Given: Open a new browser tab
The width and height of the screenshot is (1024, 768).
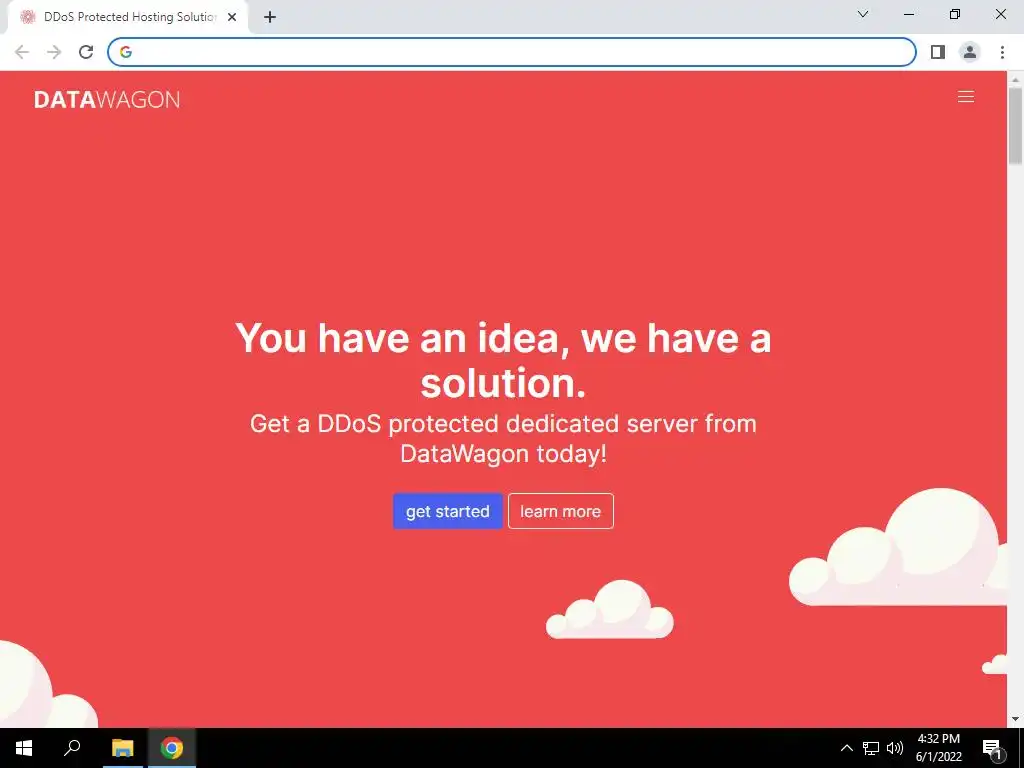Looking at the screenshot, I should pyautogui.click(x=270, y=17).
